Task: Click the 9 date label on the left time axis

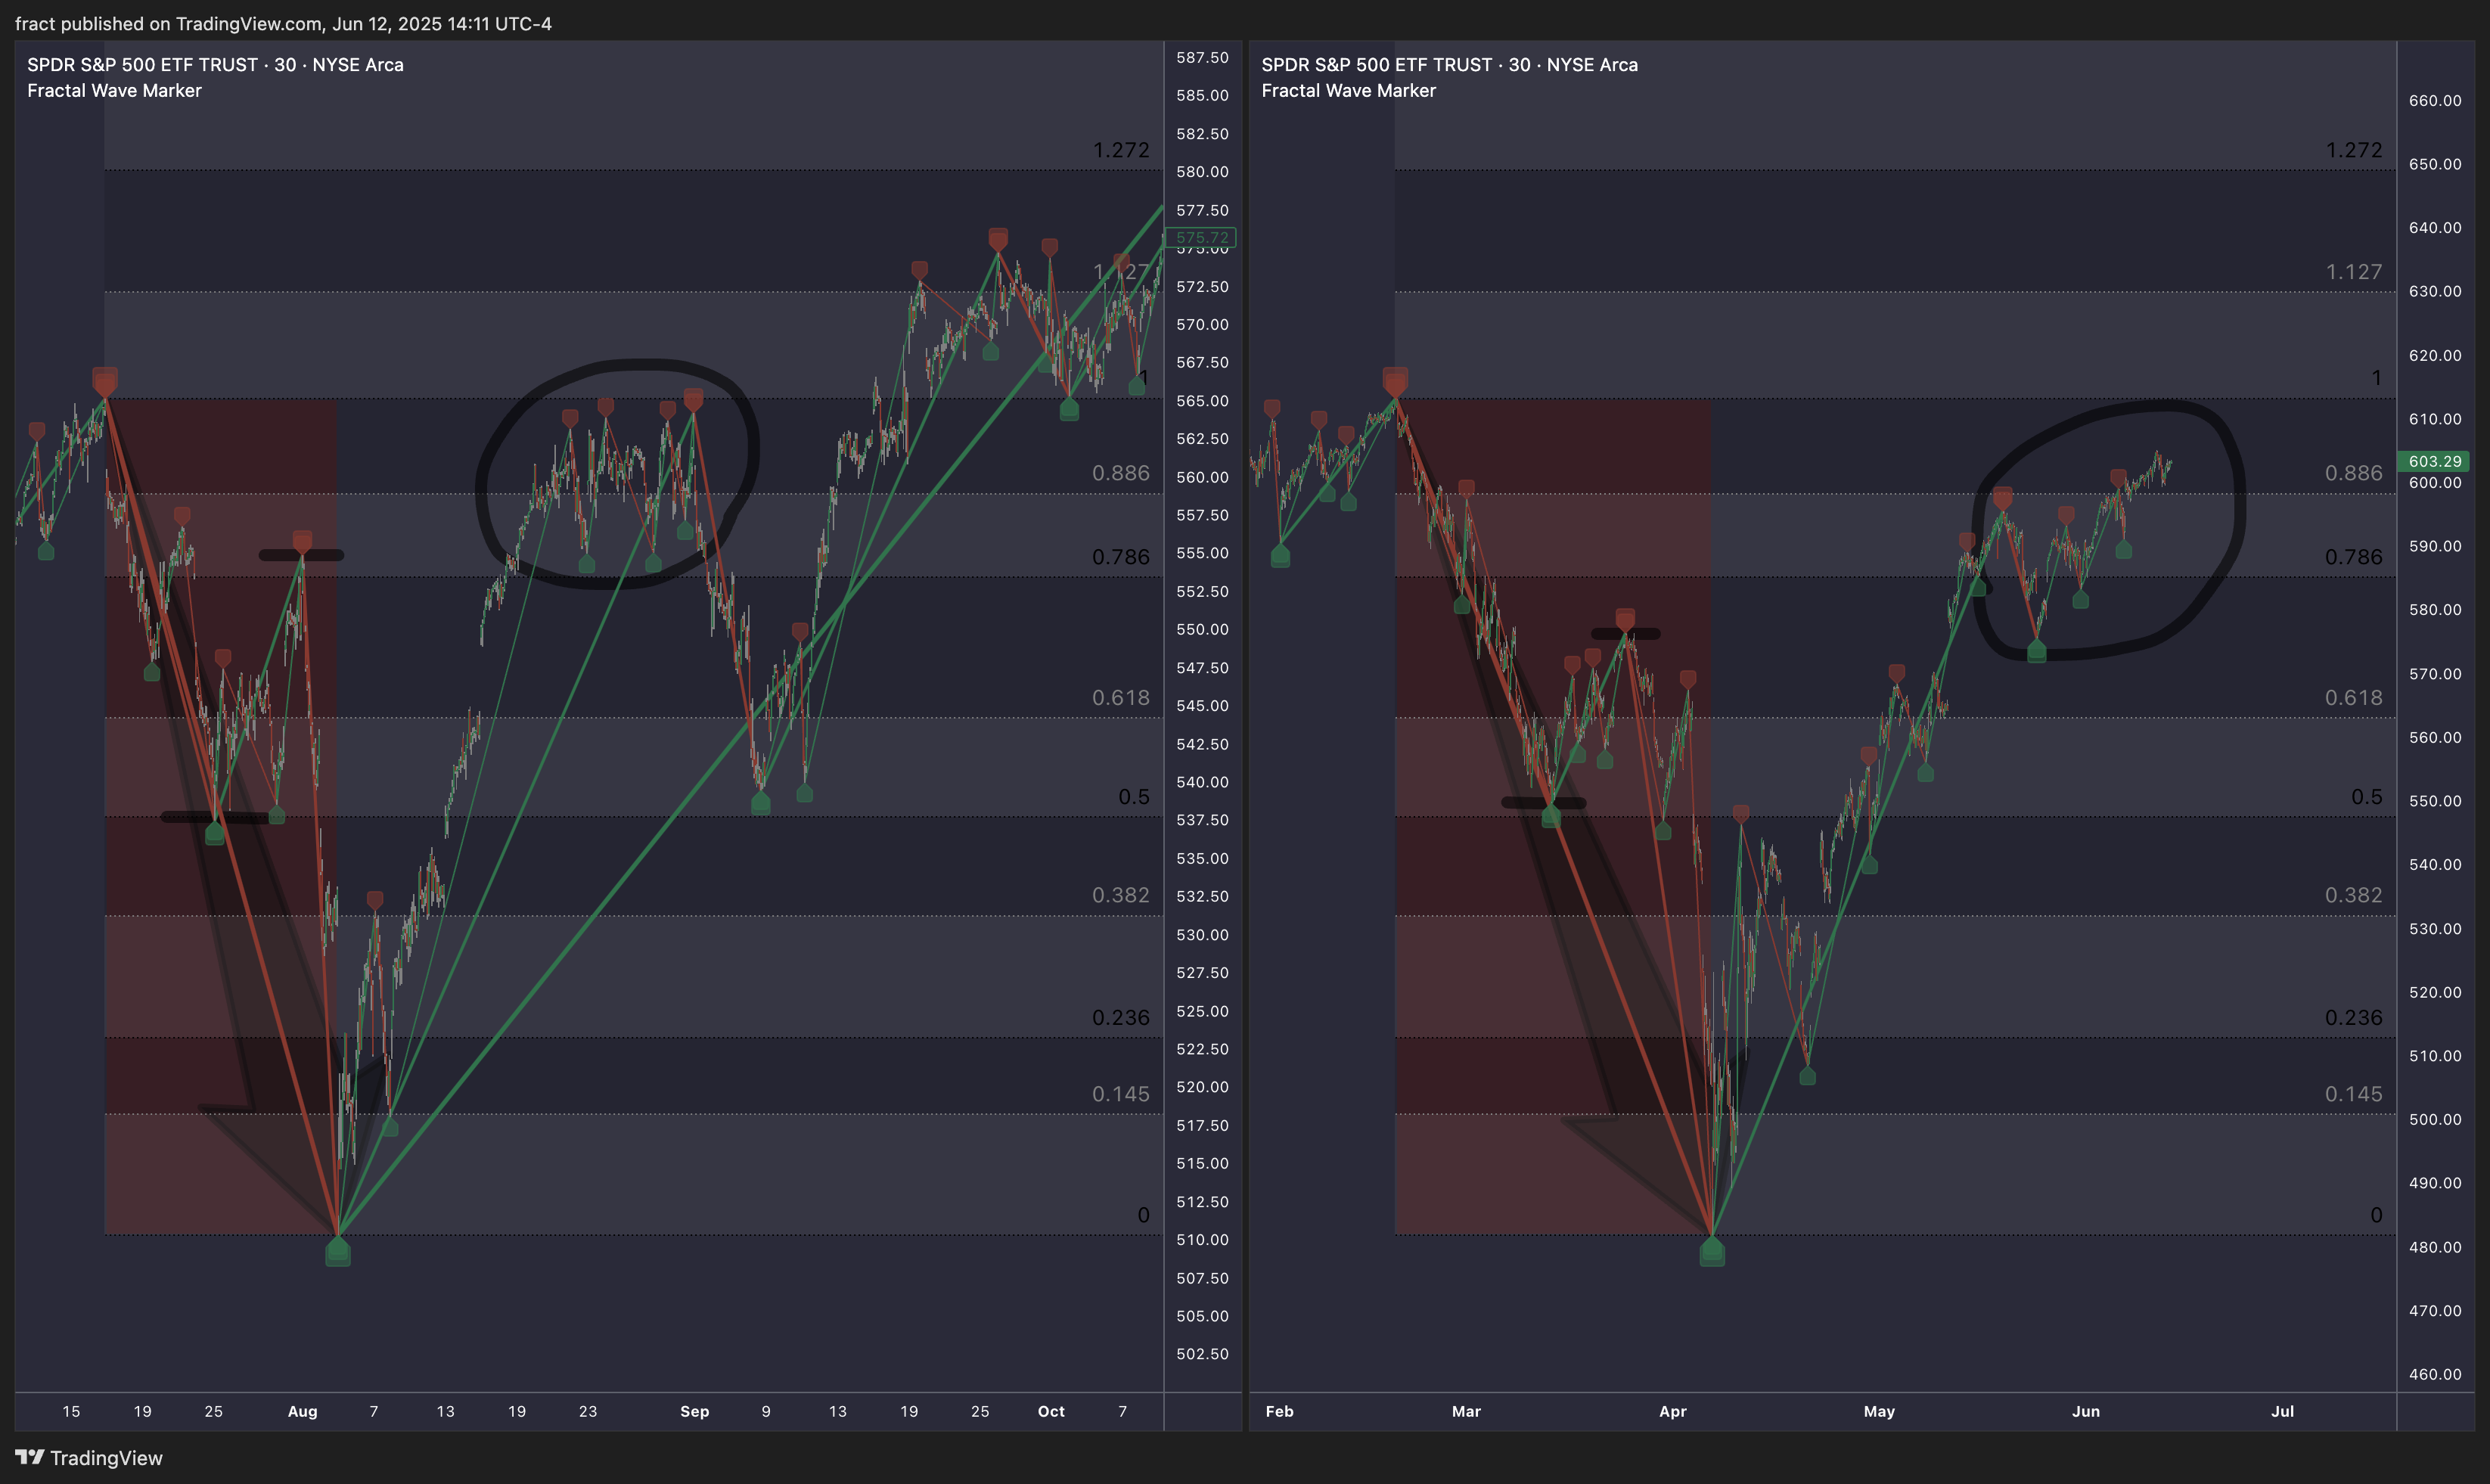Action: [766, 1411]
